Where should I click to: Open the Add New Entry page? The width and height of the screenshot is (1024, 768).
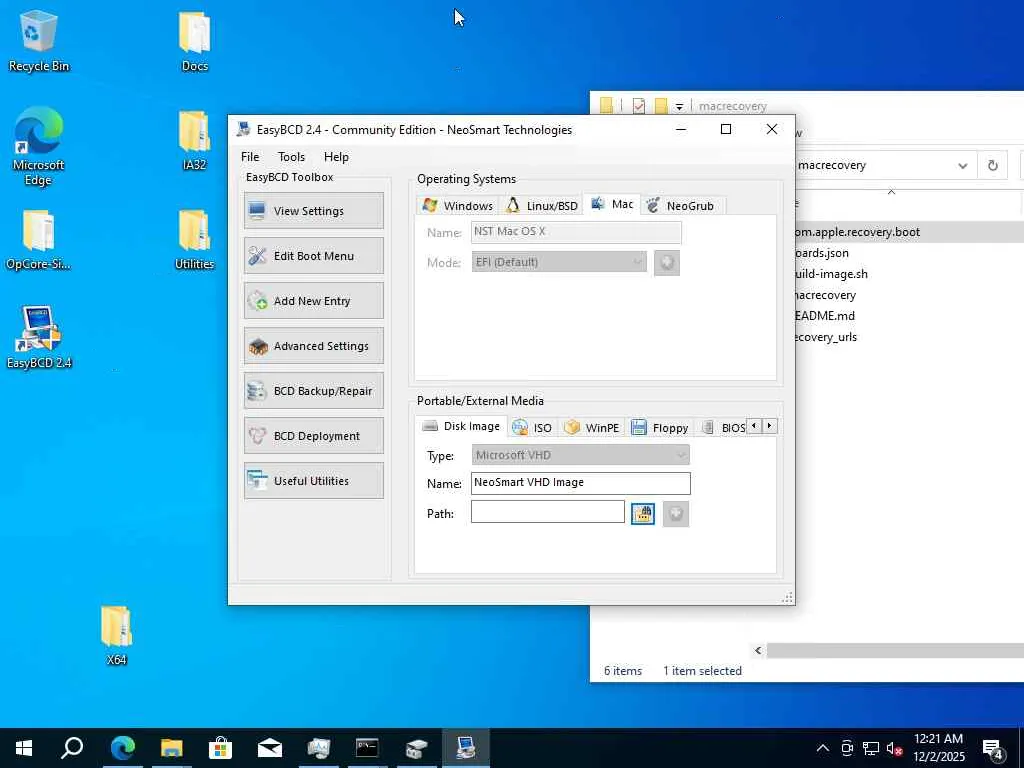tap(313, 301)
